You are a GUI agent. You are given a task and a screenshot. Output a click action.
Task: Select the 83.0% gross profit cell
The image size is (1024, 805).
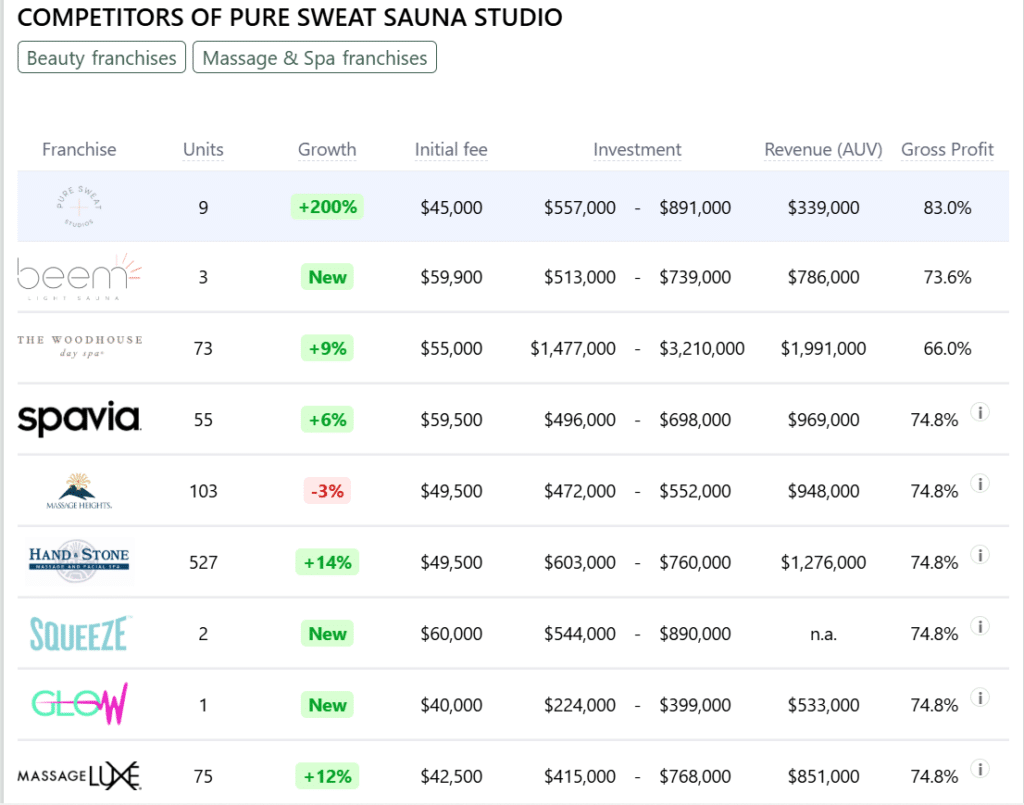pyautogui.click(x=947, y=208)
